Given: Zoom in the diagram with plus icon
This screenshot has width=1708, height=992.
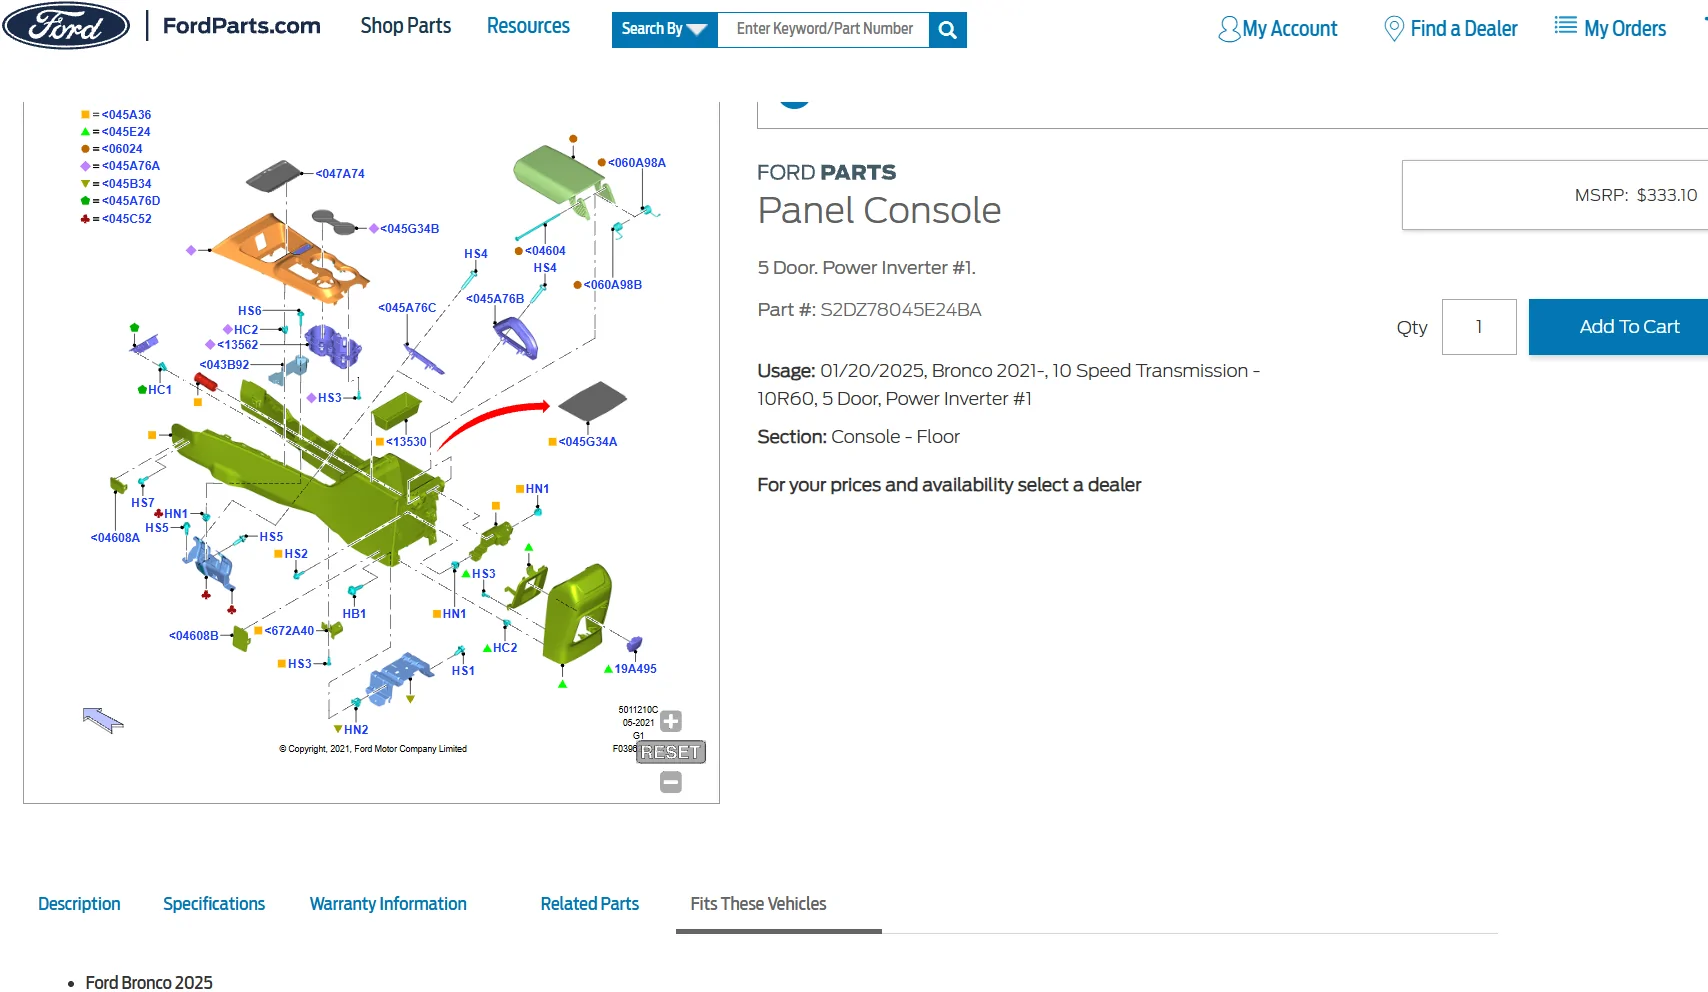Looking at the screenshot, I should (x=671, y=721).
